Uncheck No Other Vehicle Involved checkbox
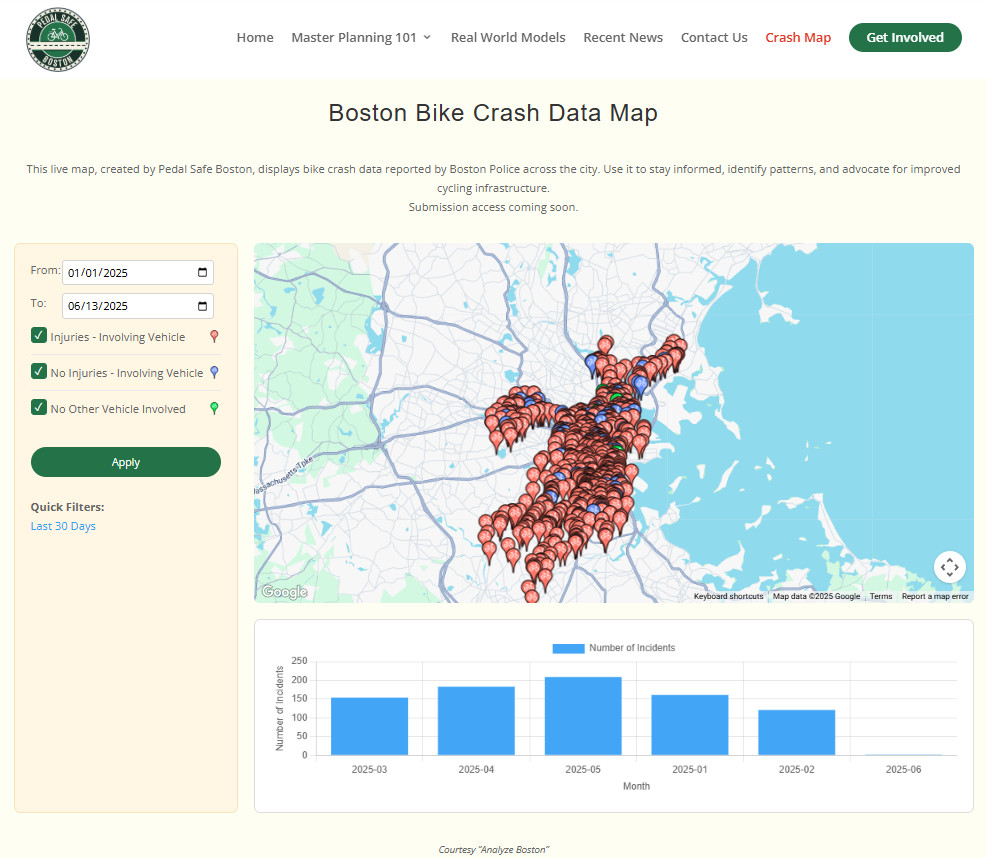Image resolution: width=987 pixels, height=858 pixels. (39, 407)
